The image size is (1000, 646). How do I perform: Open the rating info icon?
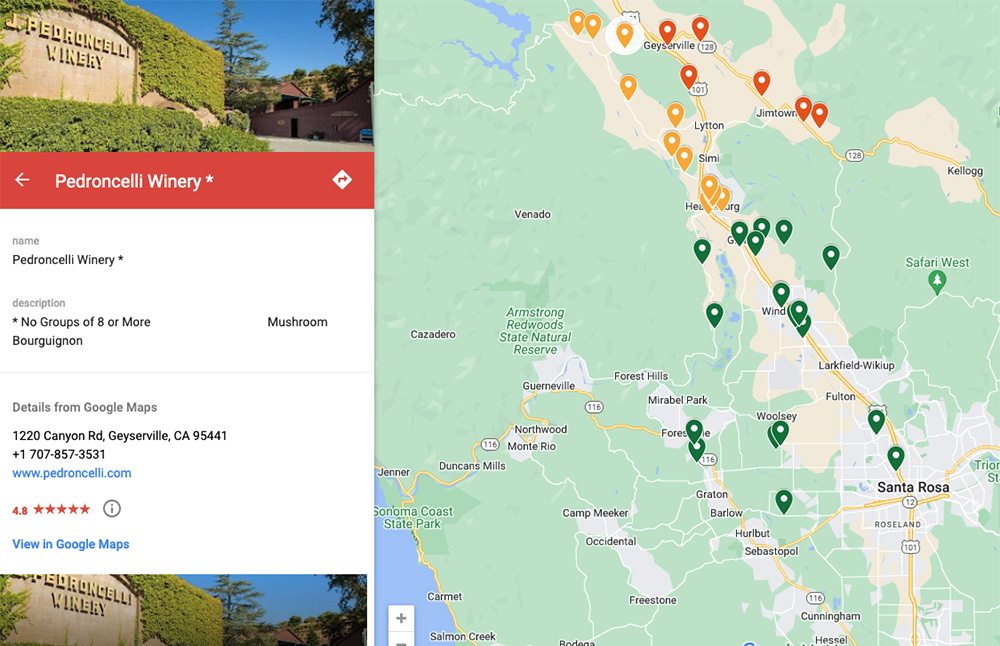(x=112, y=508)
